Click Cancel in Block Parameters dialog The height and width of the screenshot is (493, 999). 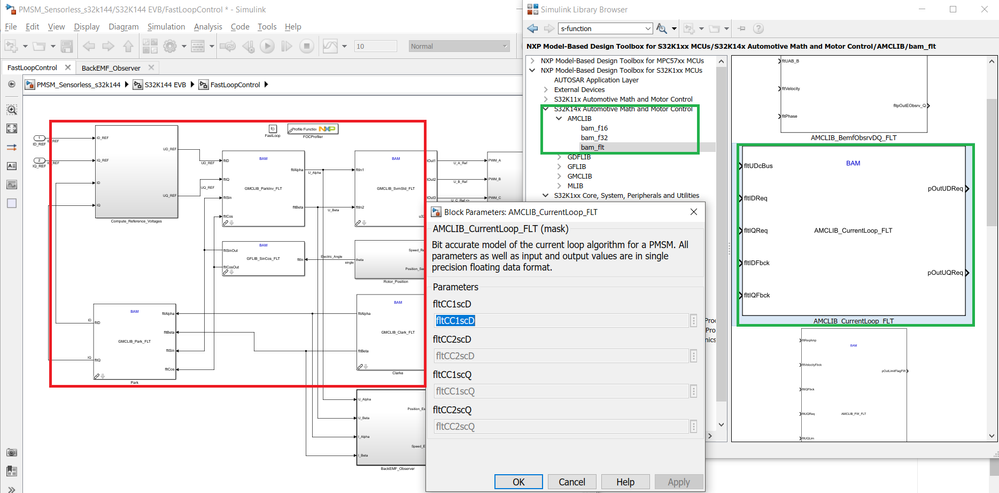tap(572, 482)
